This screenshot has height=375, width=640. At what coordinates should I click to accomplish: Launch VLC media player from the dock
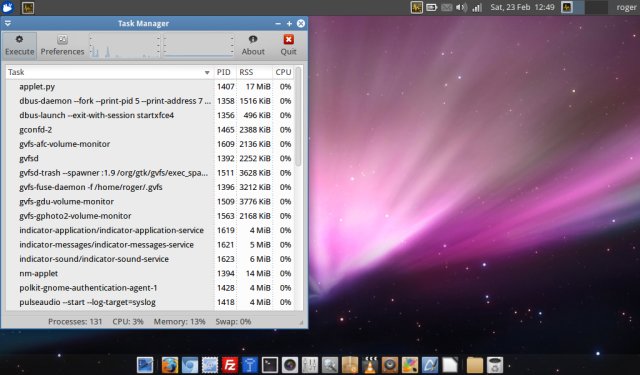(x=370, y=365)
